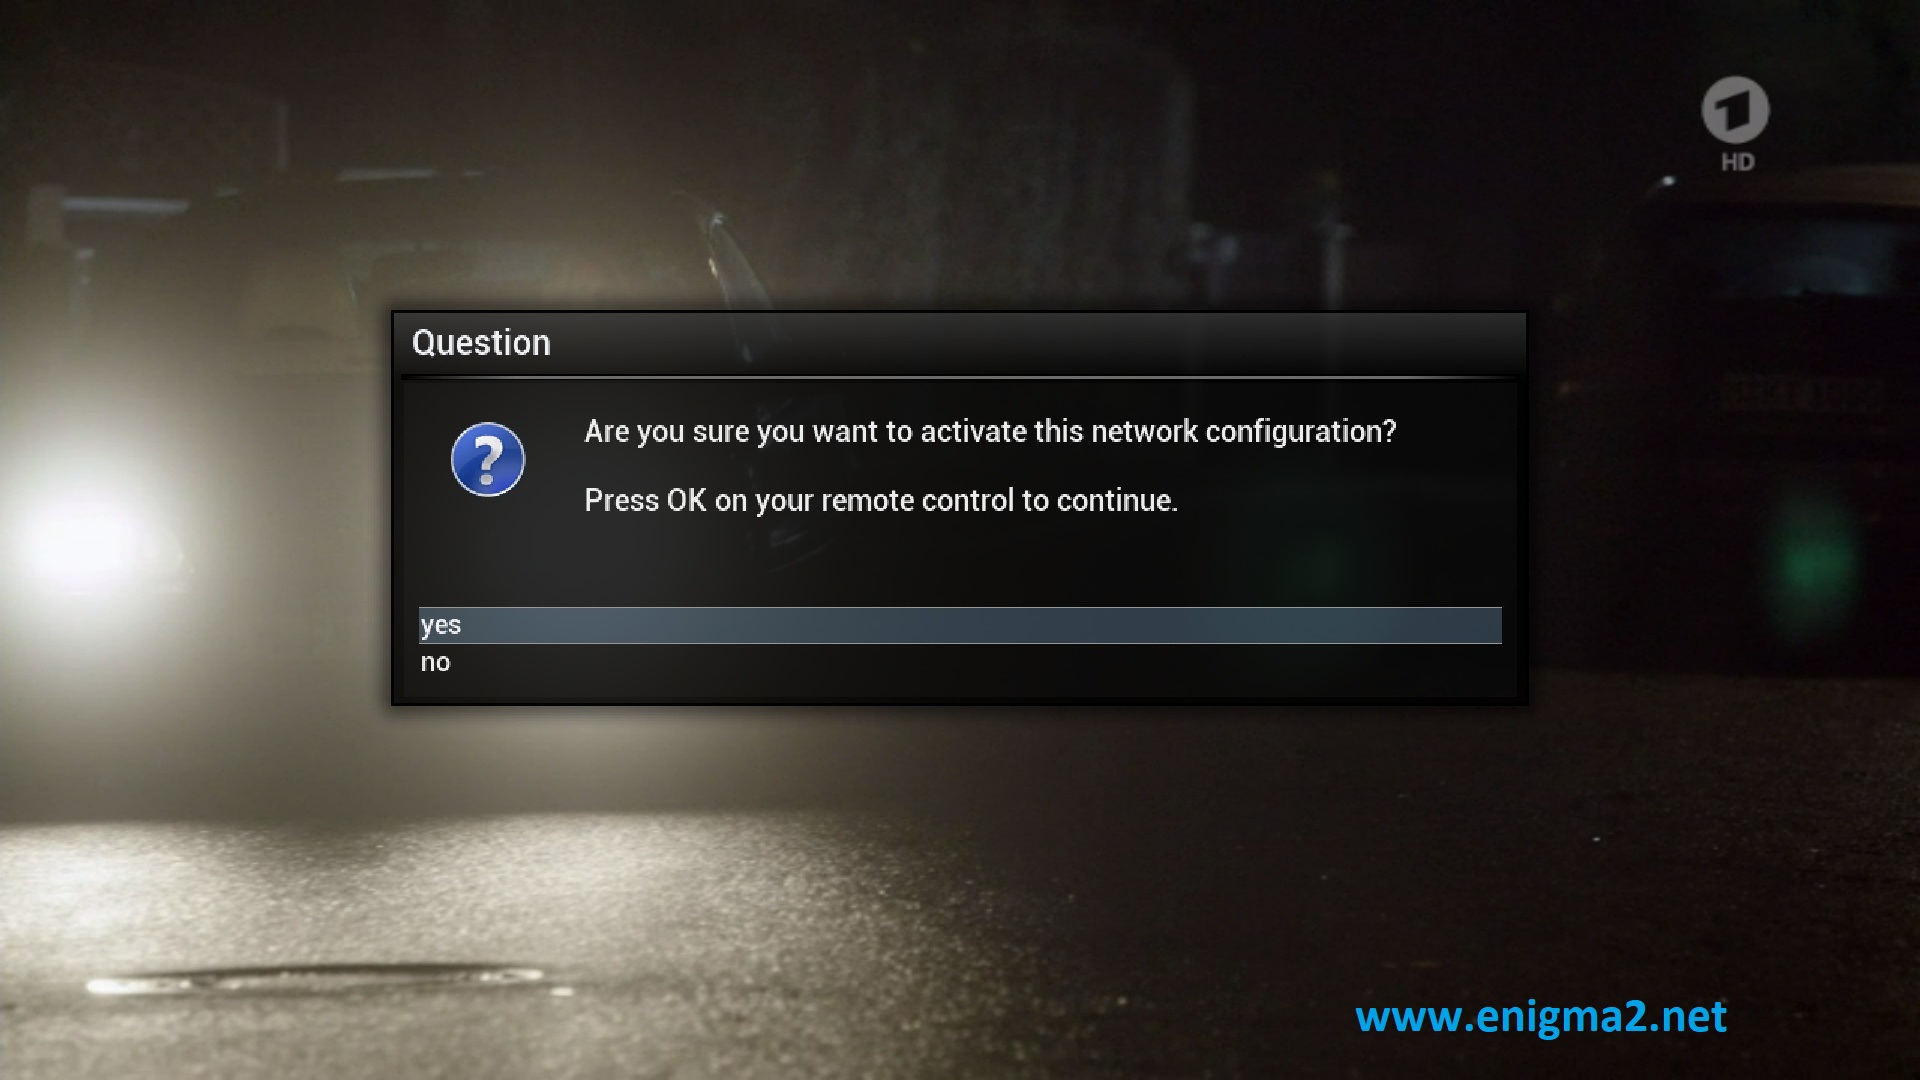1920x1080 pixels.
Task: Click the Das Erste "1" channel logo
Action: pyautogui.click(x=1736, y=110)
